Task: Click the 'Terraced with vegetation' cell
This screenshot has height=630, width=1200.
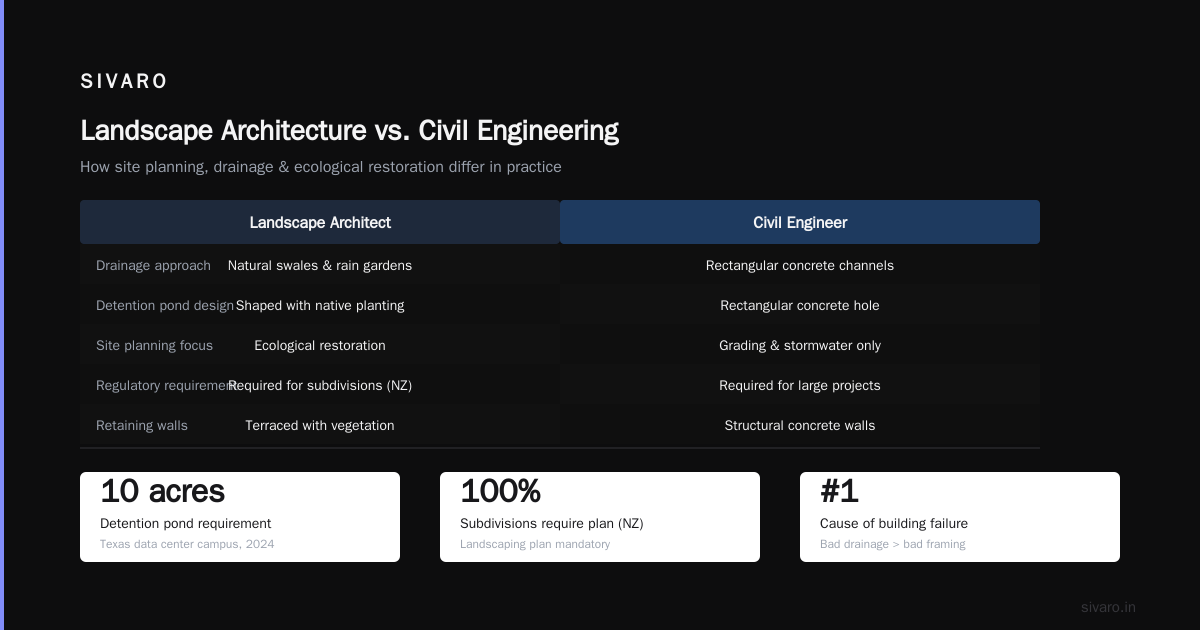Action: pyautogui.click(x=320, y=426)
